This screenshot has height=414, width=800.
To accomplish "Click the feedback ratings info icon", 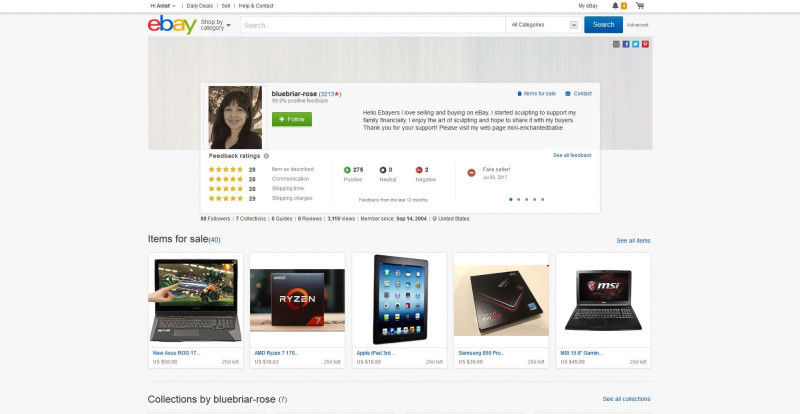I will (x=266, y=156).
